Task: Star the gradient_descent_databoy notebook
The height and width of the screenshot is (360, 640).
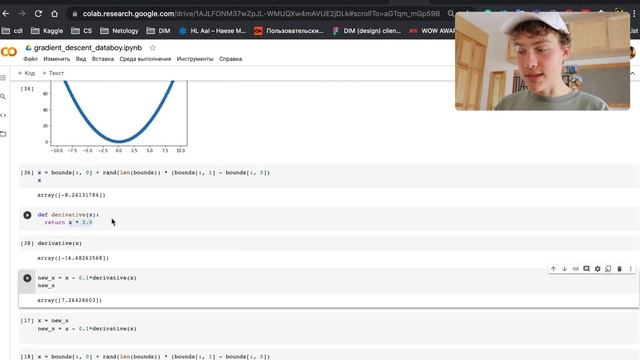Action: [x=153, y=48]
